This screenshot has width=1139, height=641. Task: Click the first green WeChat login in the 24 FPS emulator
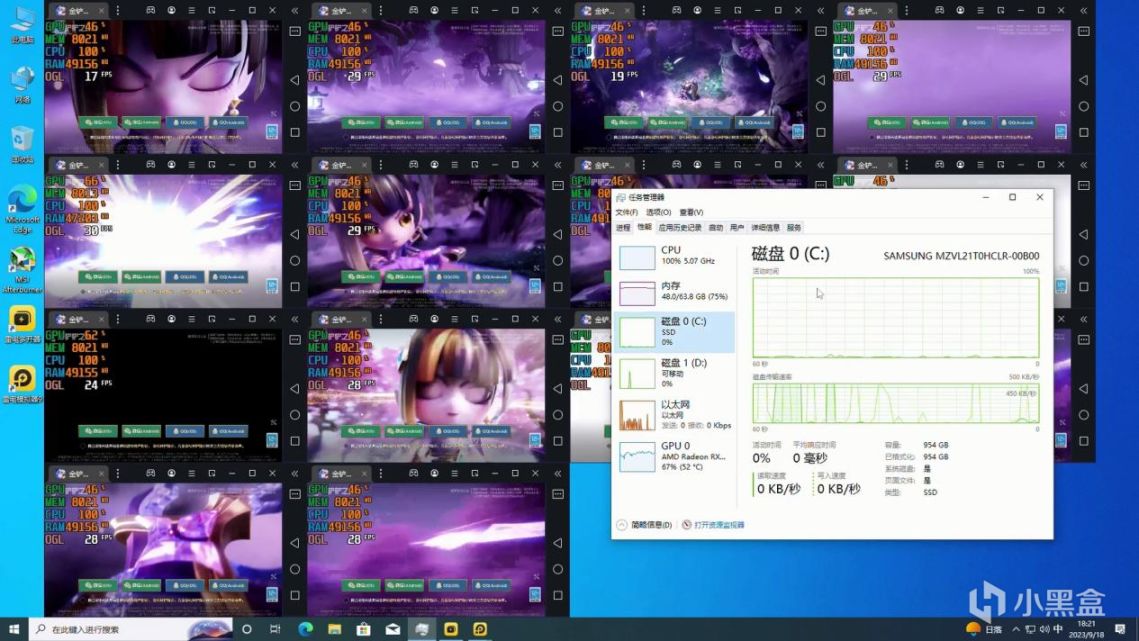[98, 431]
